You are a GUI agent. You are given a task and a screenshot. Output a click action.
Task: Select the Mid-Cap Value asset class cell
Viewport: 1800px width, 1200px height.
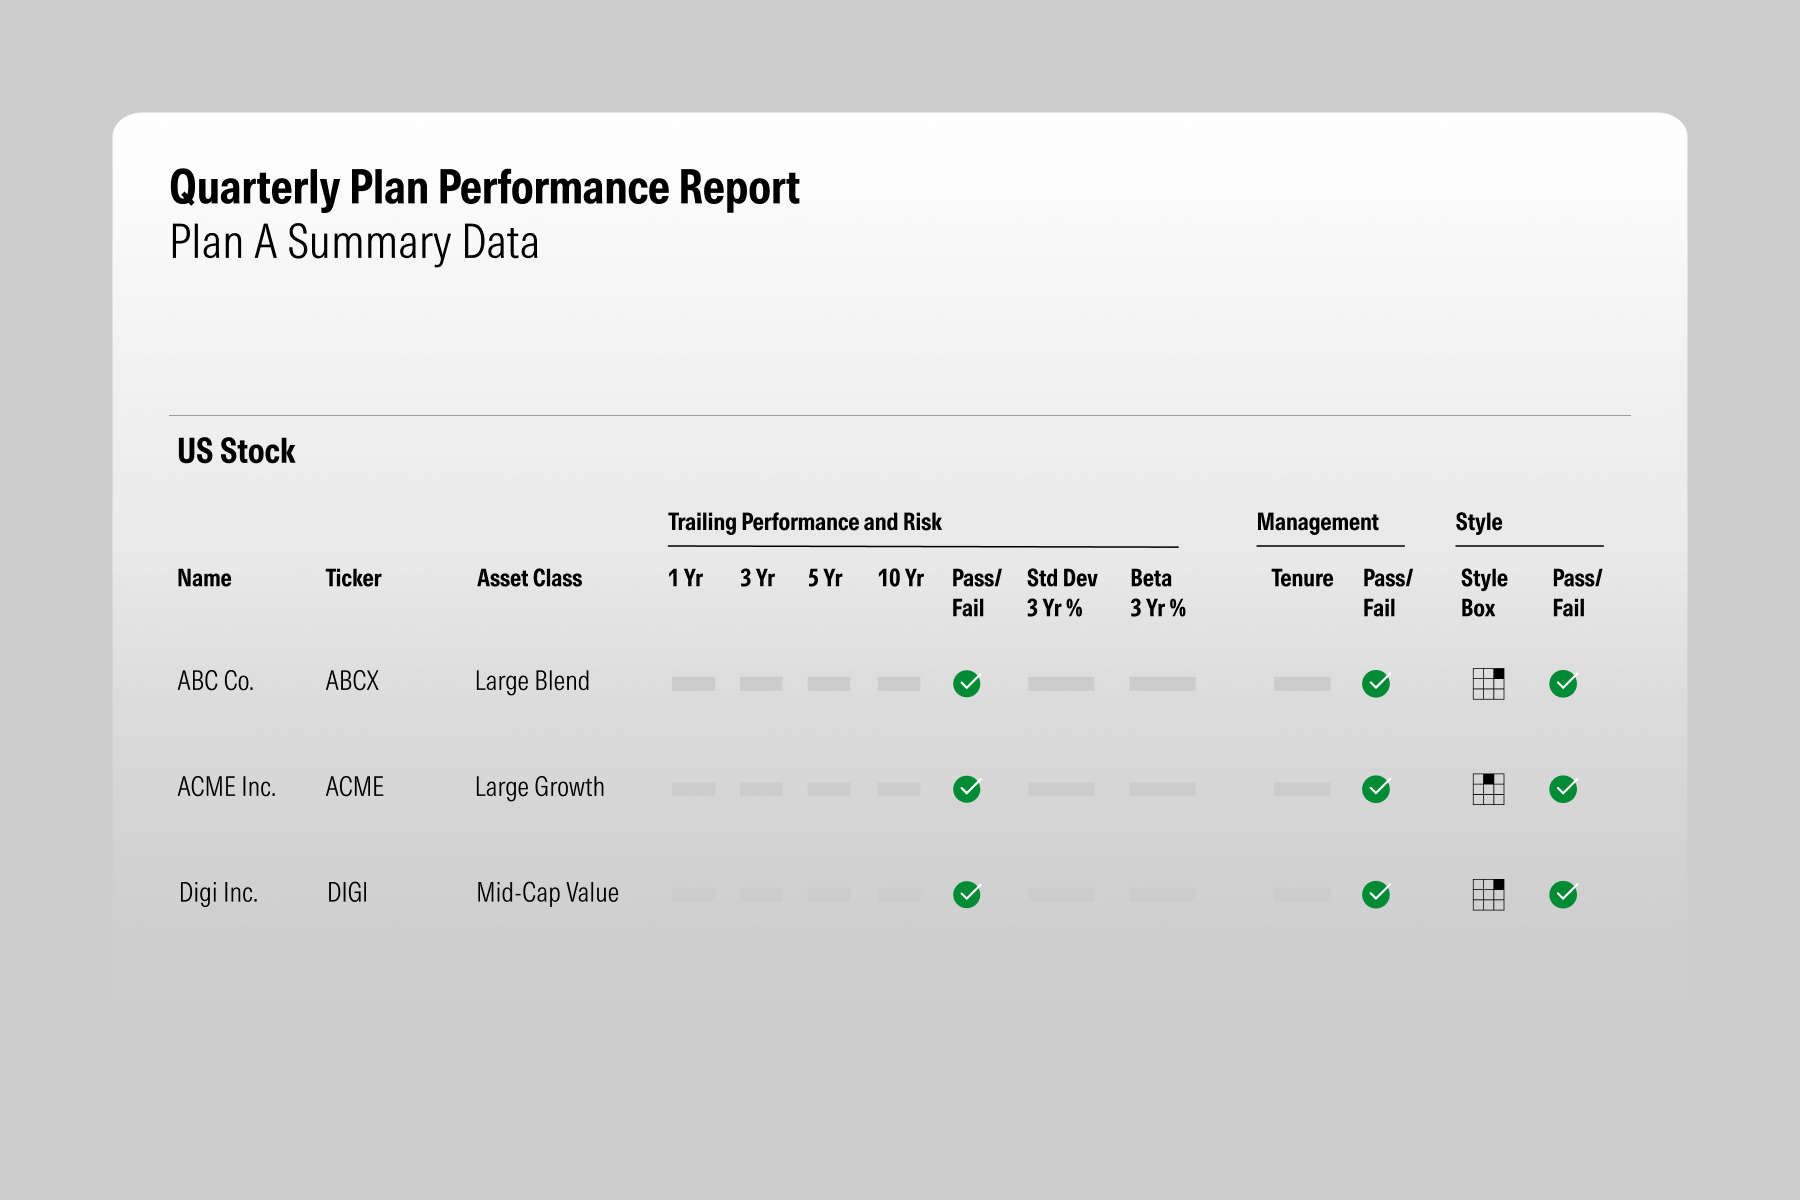[547, 893]
